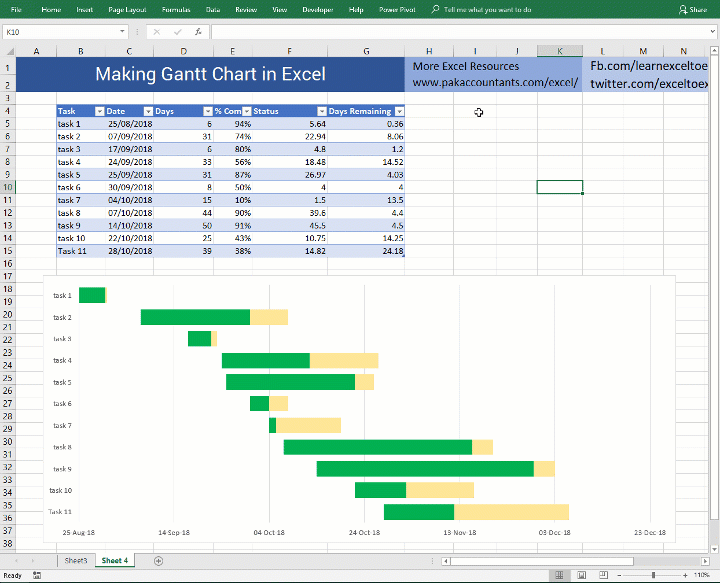720x583 pixels.
Task: Click the Insert Function fx icon
Action: click(x=198, y=32)
